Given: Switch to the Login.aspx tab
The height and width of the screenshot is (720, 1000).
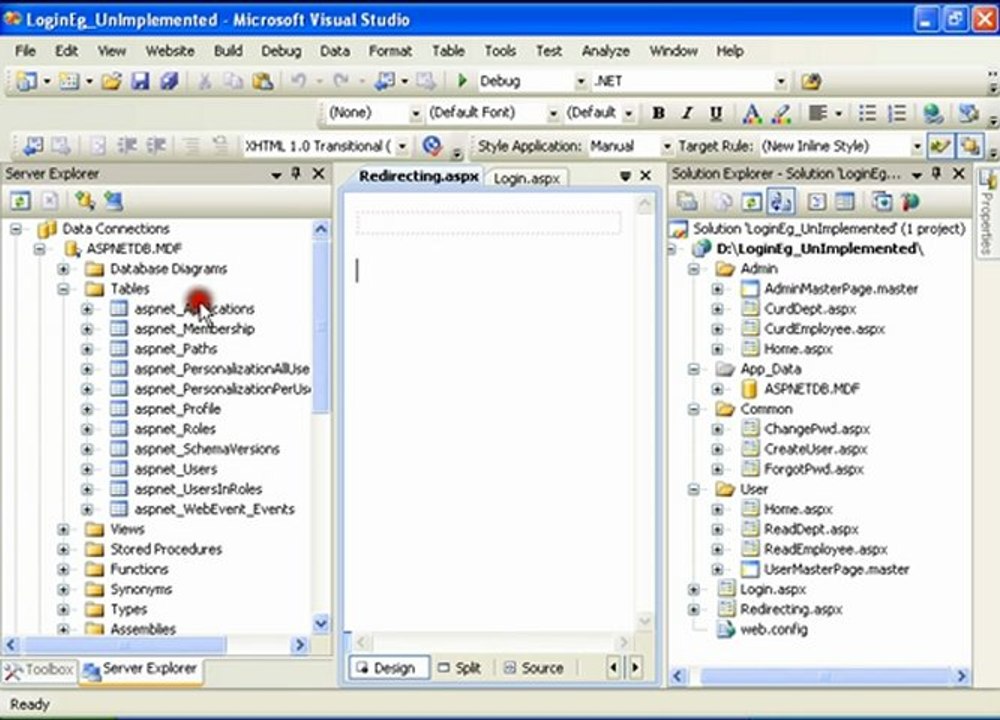Looking at the screenshot, I should [527, 179].
